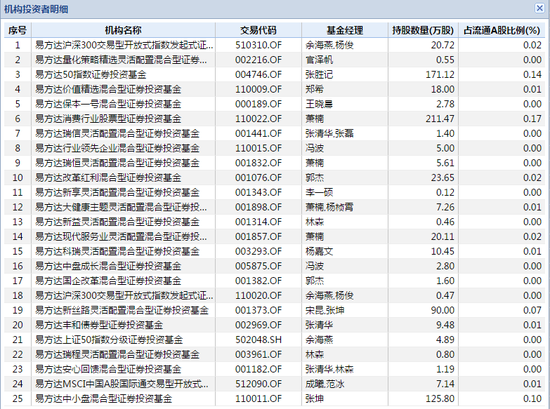The width and height of the screenshot is (550, 409).
Task: Click fund manager 李一硕
Action: [319, 193]
